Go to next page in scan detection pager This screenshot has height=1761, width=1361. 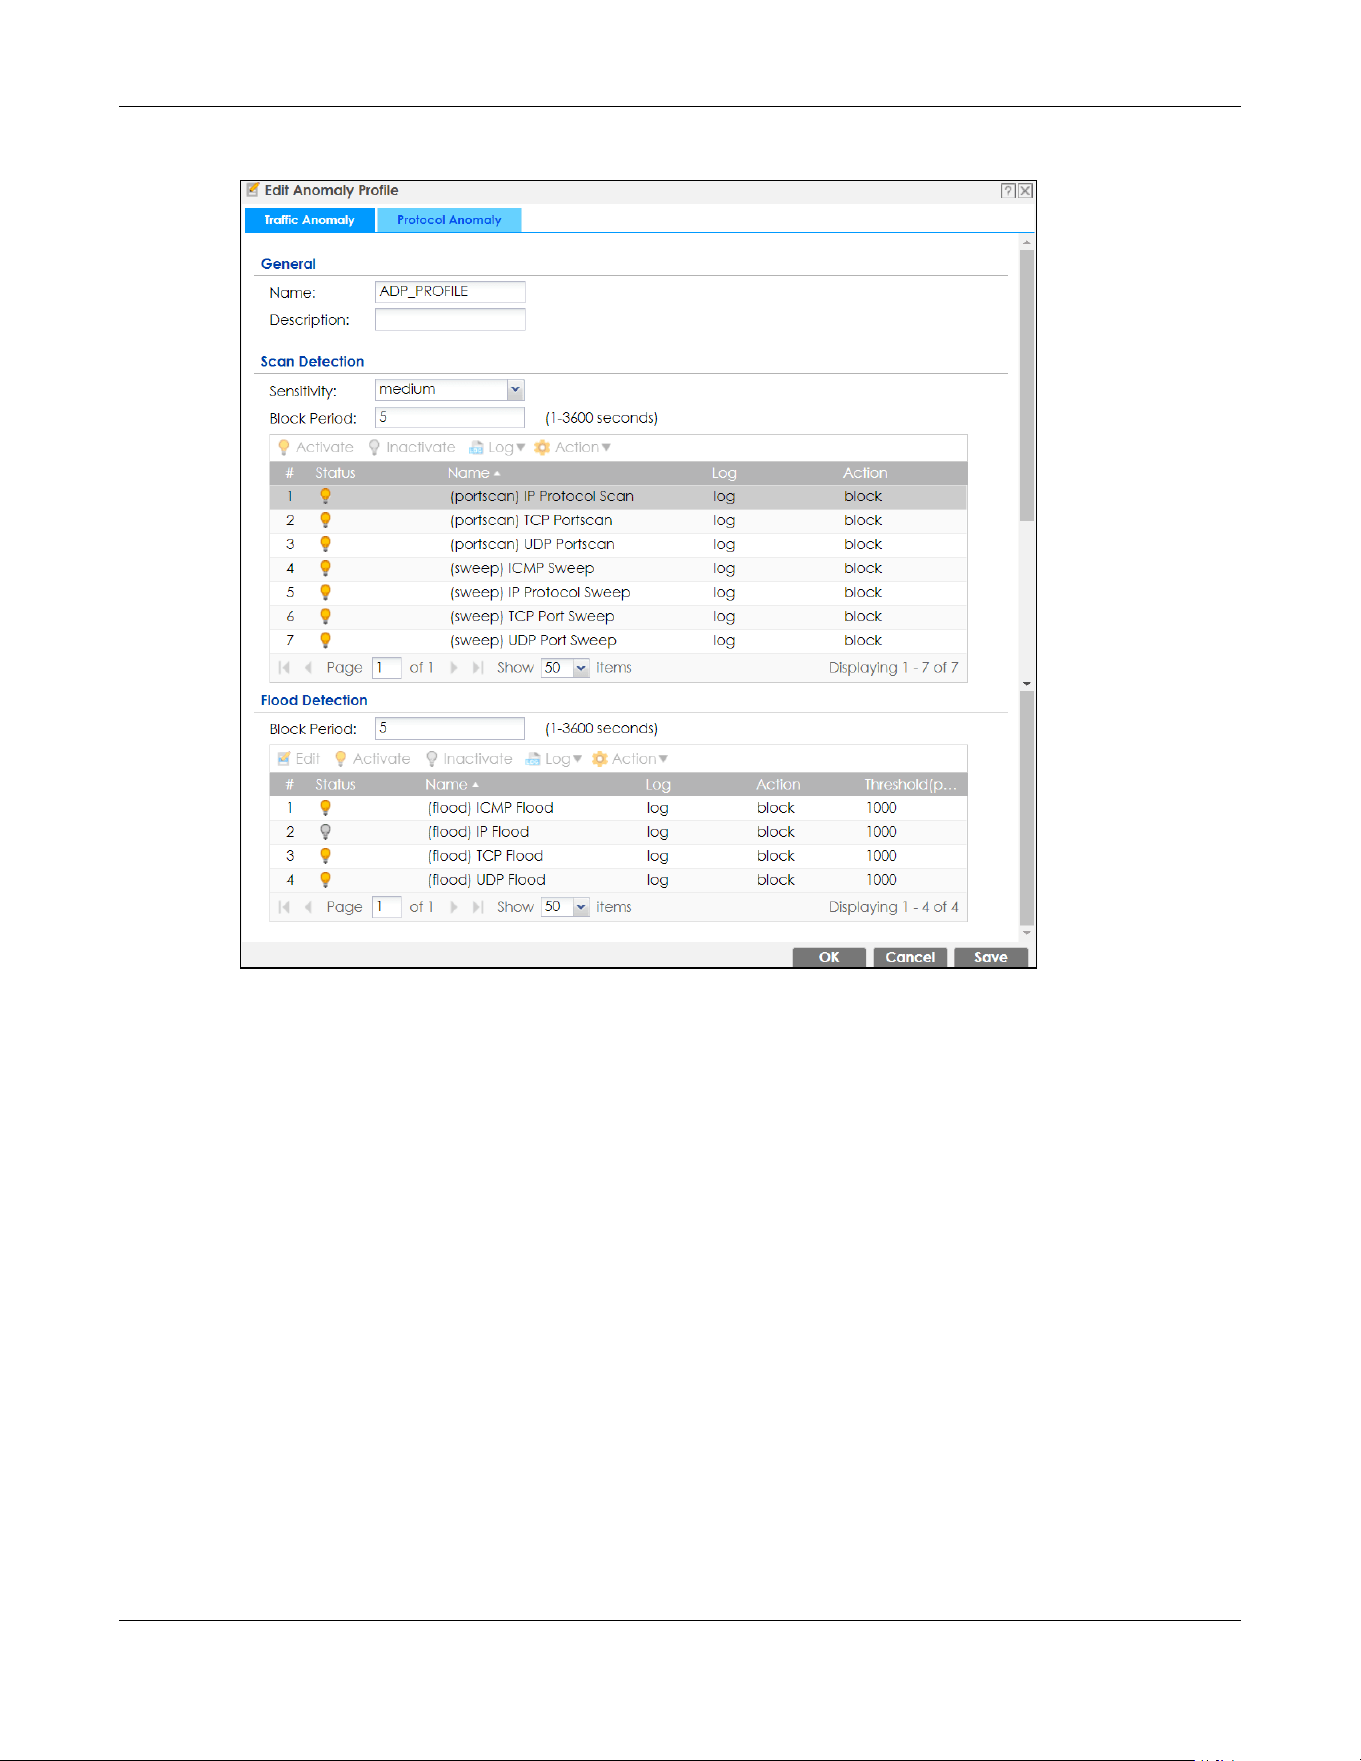click(454, 668)
